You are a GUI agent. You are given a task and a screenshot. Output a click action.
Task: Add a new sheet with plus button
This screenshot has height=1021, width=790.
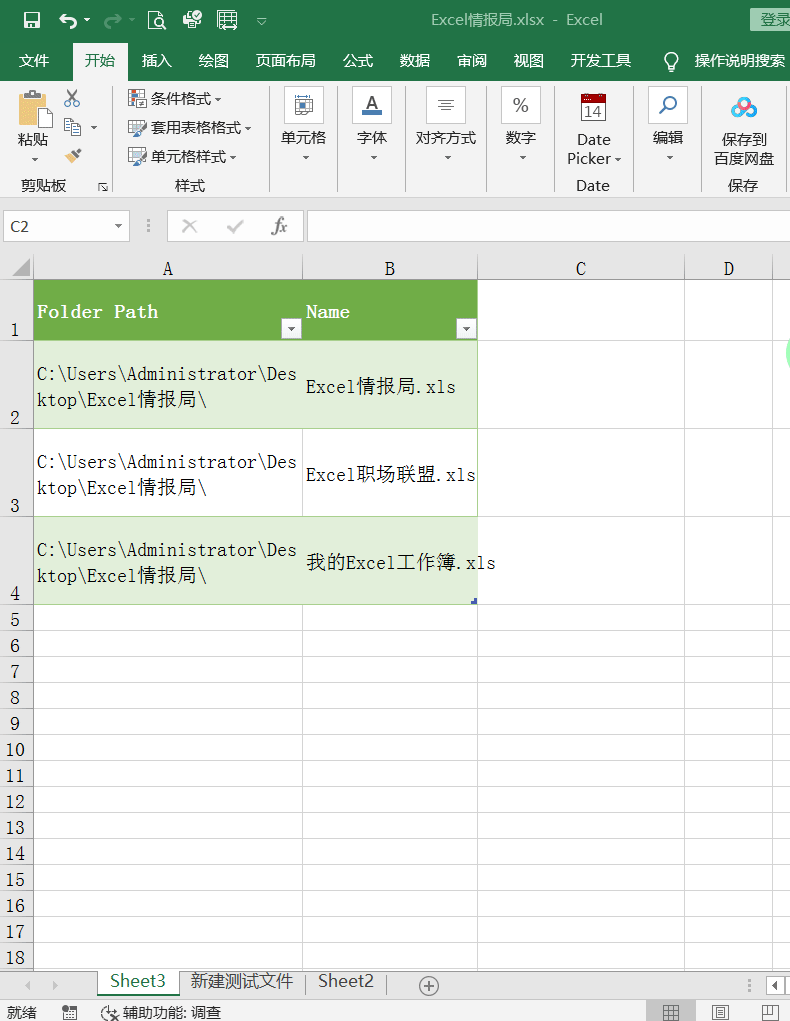tap(429, 986)
